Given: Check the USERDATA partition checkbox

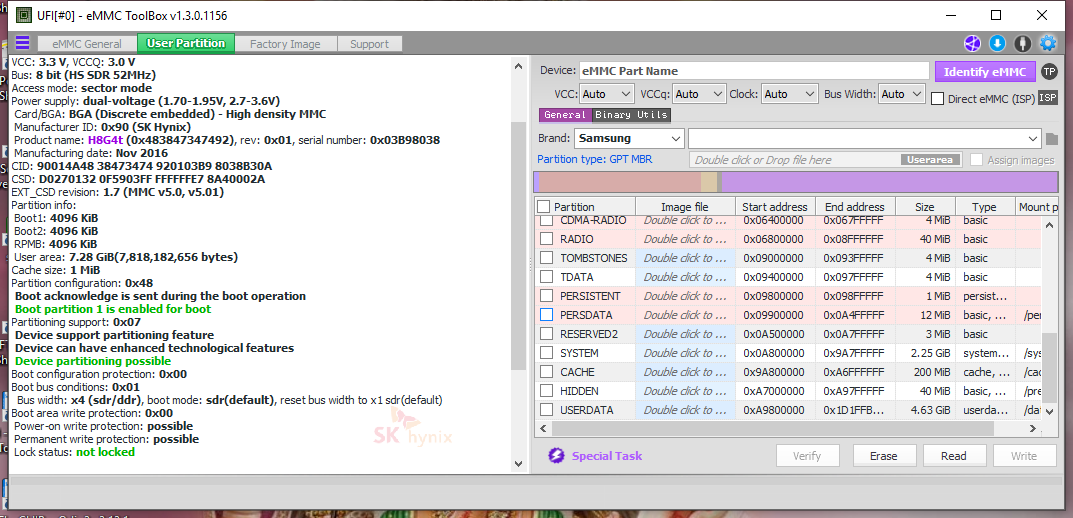Looking at the screenshot, I should click(546, 410).
